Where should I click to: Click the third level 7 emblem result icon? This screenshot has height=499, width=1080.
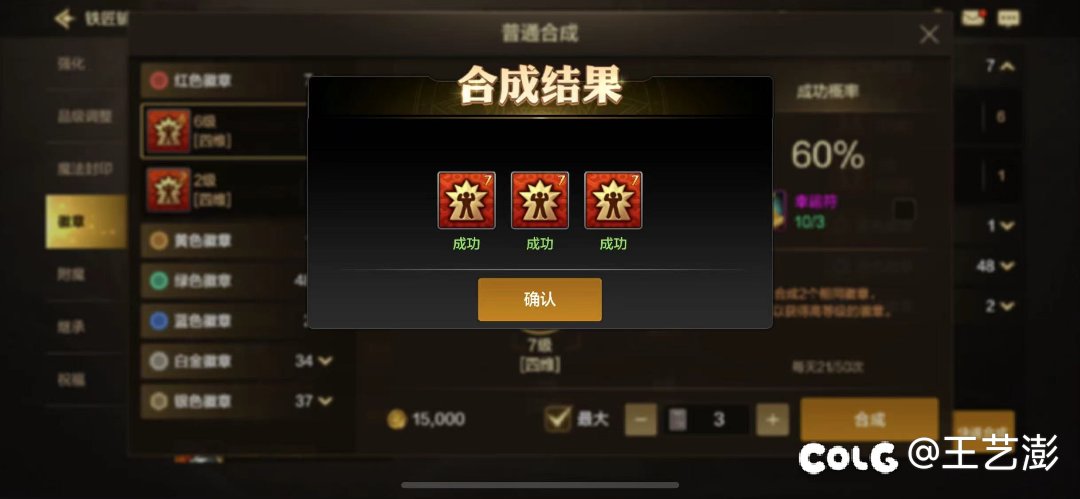[x=613, y=201]
